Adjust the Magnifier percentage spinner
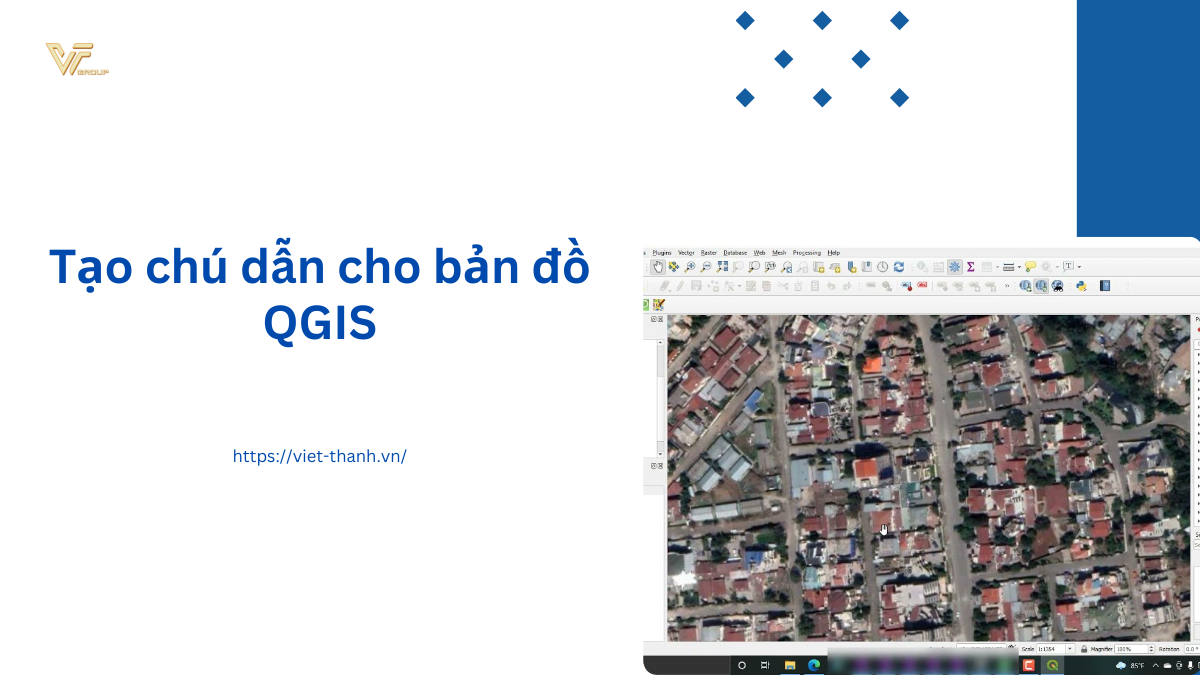 (x=1150, y=649)
